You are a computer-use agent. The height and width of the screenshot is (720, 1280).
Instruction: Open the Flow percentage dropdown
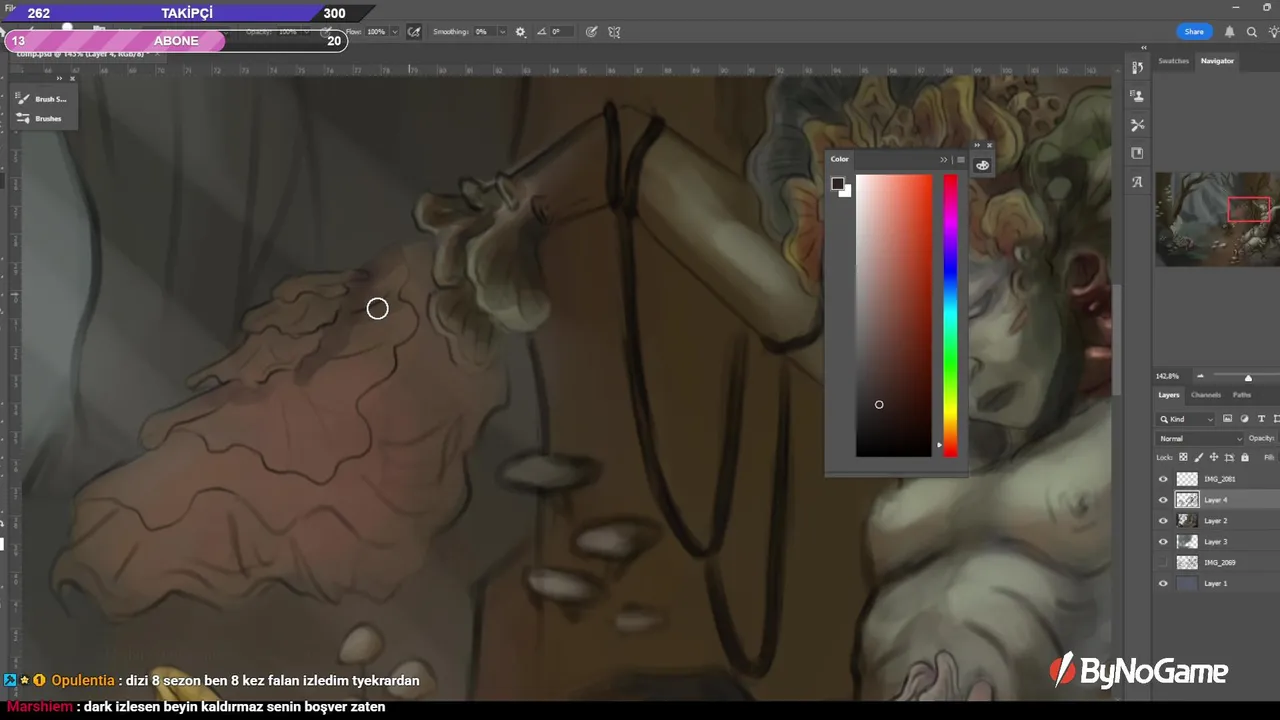[394, 32]
